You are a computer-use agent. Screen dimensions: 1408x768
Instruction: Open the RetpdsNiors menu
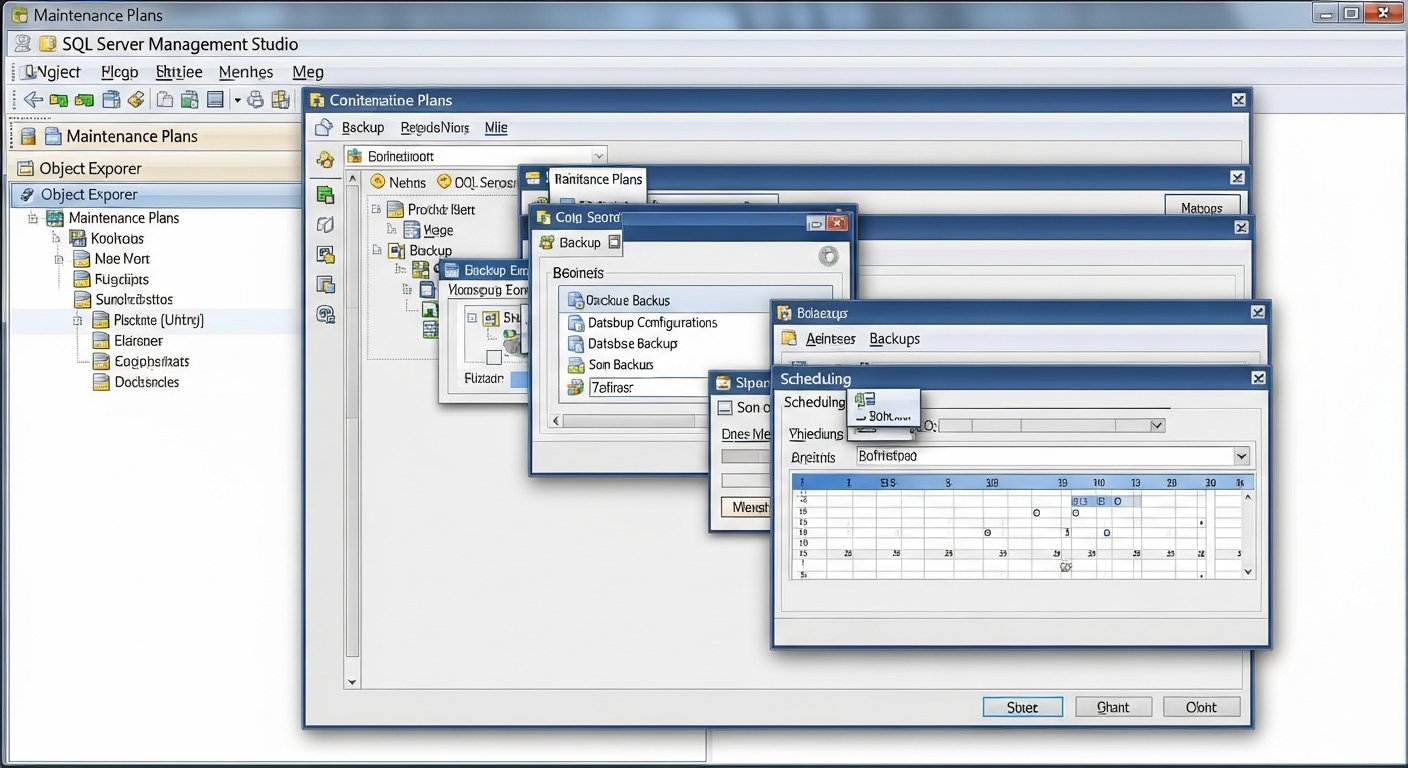coord(434,128)
